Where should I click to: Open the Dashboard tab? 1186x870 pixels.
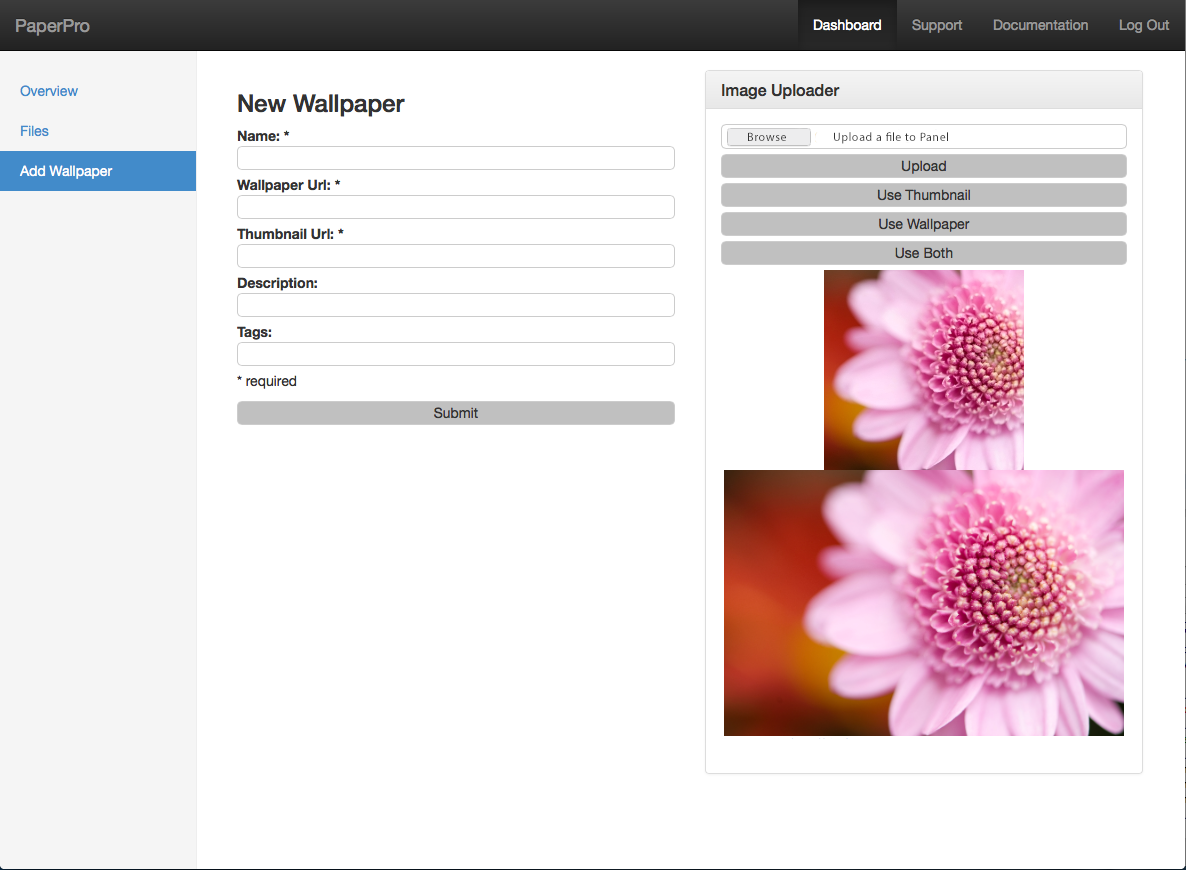(x=846, y=26)
